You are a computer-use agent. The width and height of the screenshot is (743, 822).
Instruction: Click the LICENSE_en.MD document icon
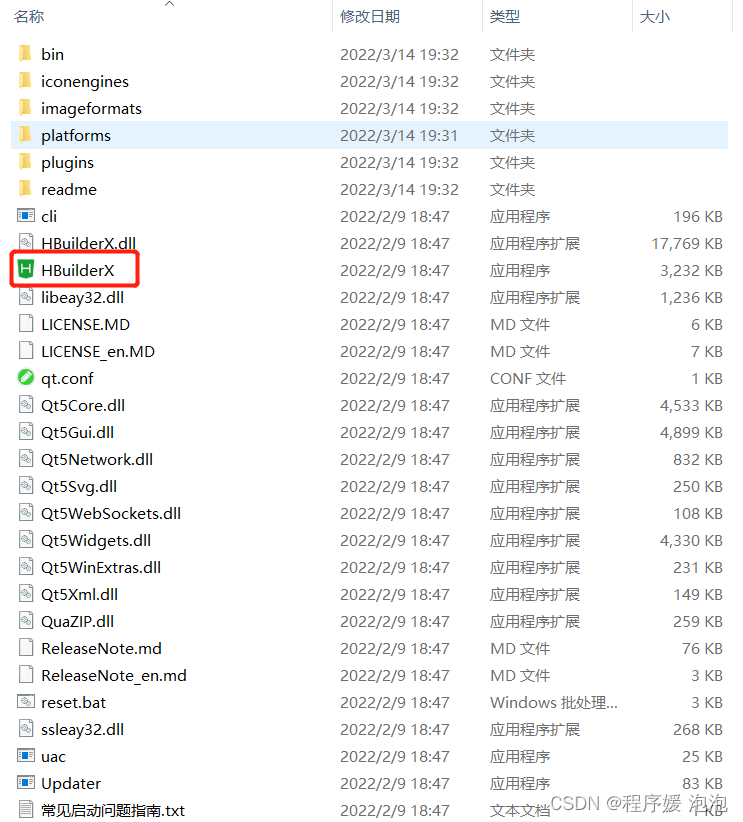point(26,351)
